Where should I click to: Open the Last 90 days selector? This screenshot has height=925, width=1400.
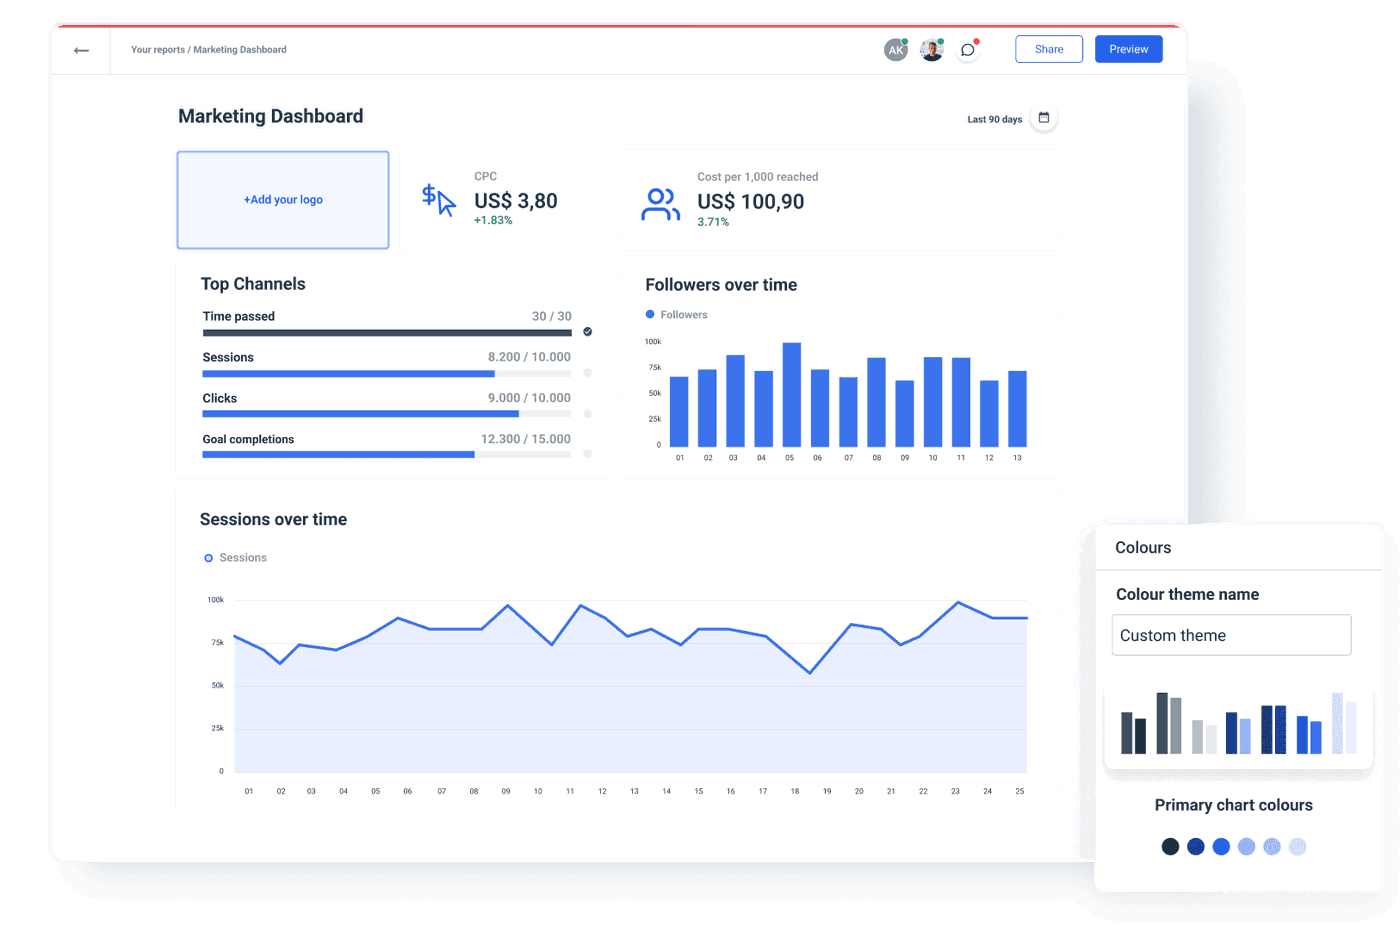(x=993, y=118)
